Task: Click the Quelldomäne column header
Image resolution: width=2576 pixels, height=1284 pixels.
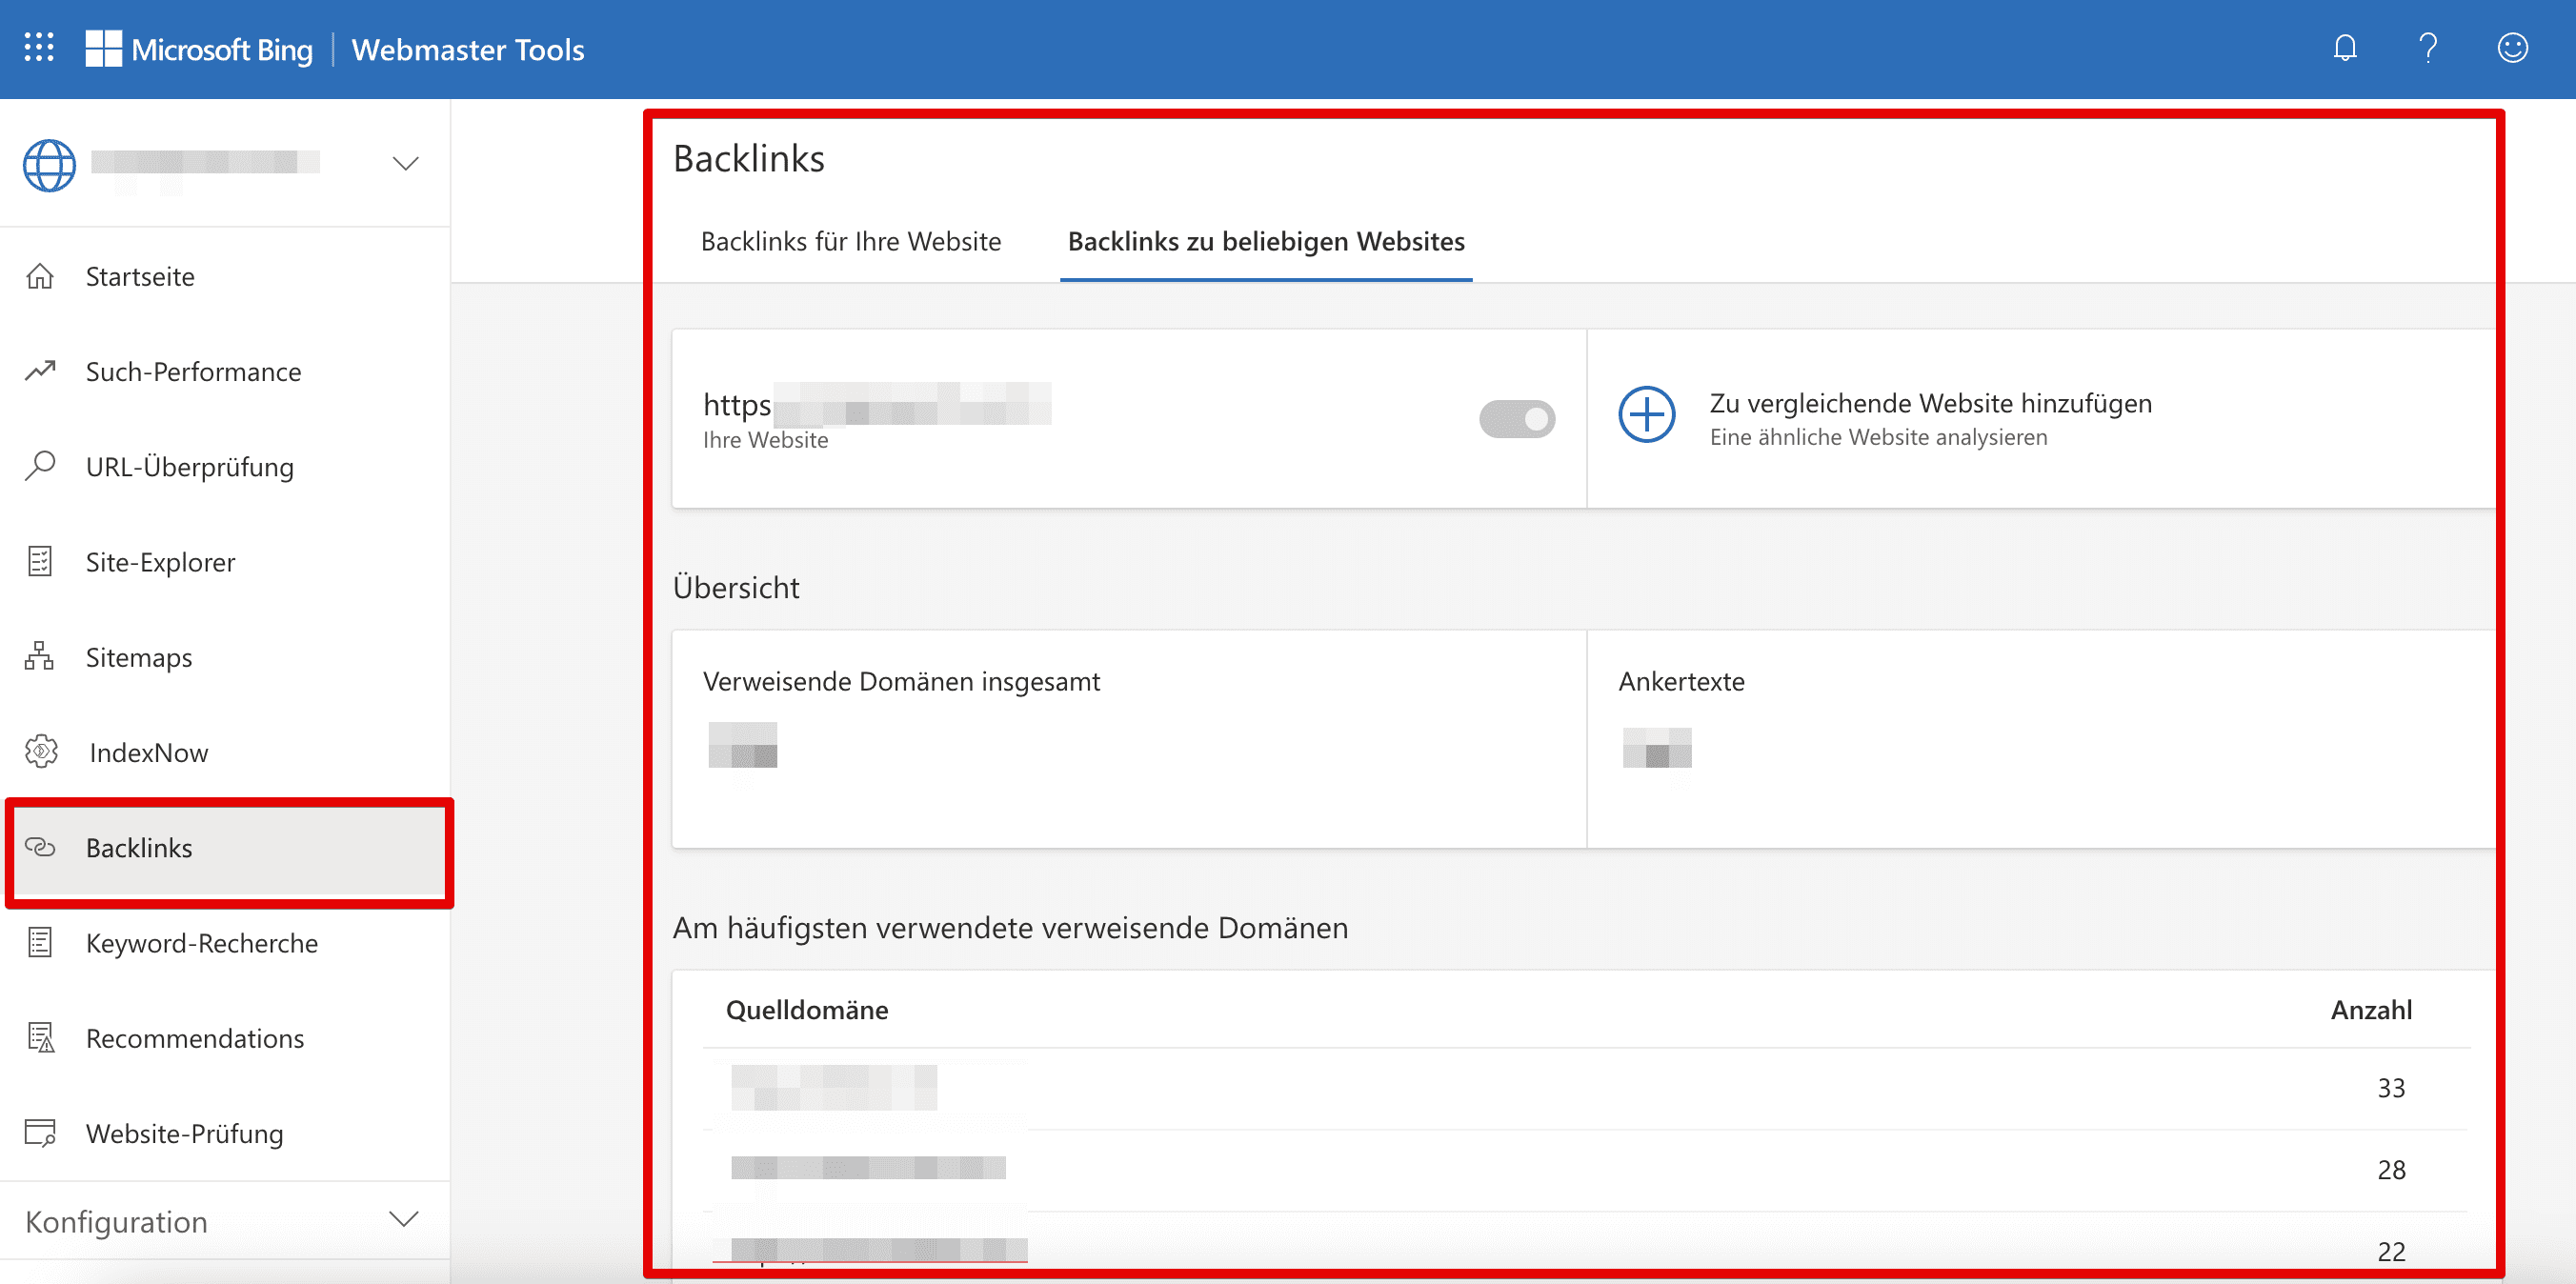Action: 807,1009
